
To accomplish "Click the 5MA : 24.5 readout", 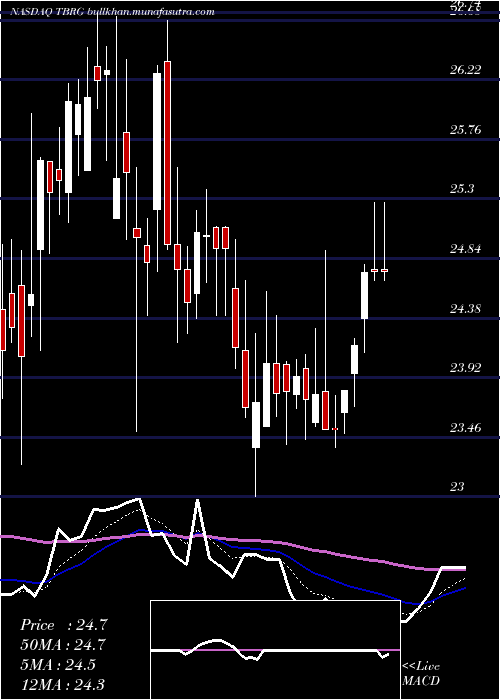I will (58, 665).
